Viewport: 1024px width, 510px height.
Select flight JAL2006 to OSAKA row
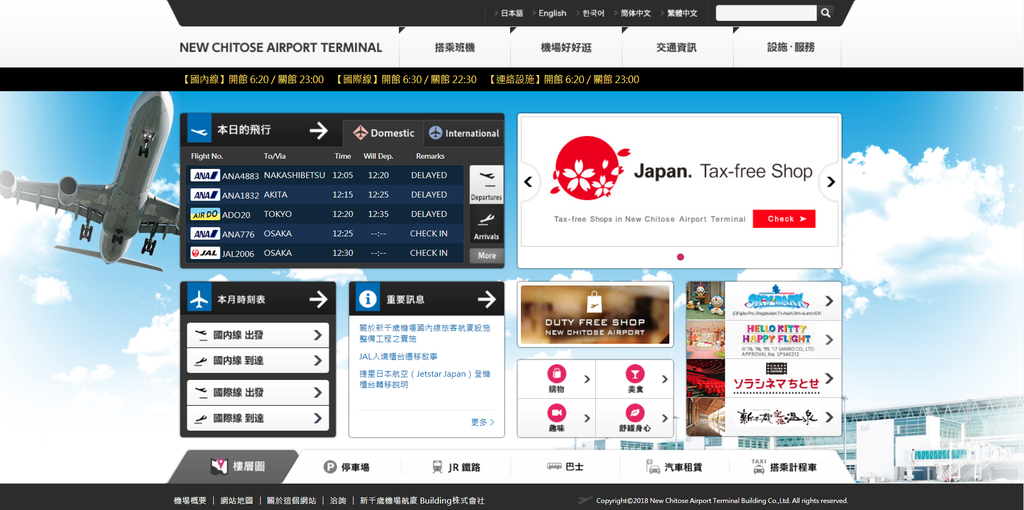pyautogui.click(x=325, y=253)
